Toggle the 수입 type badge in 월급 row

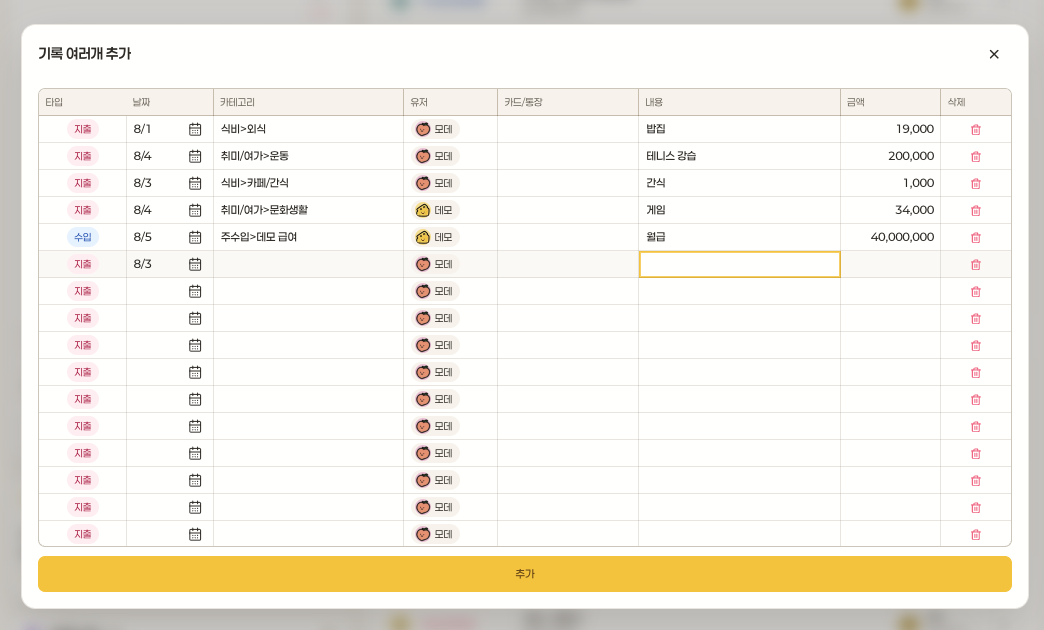click(83, 237)
